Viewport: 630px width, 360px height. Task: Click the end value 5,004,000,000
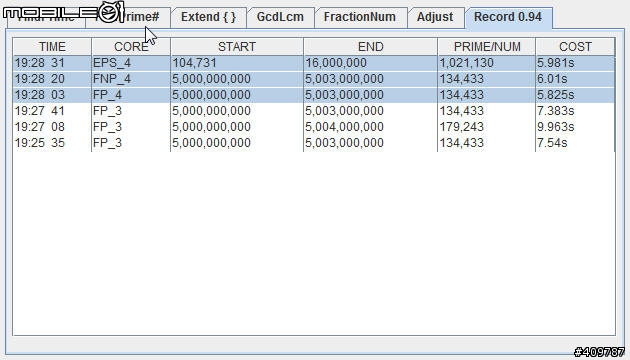(x=370, y=127)
